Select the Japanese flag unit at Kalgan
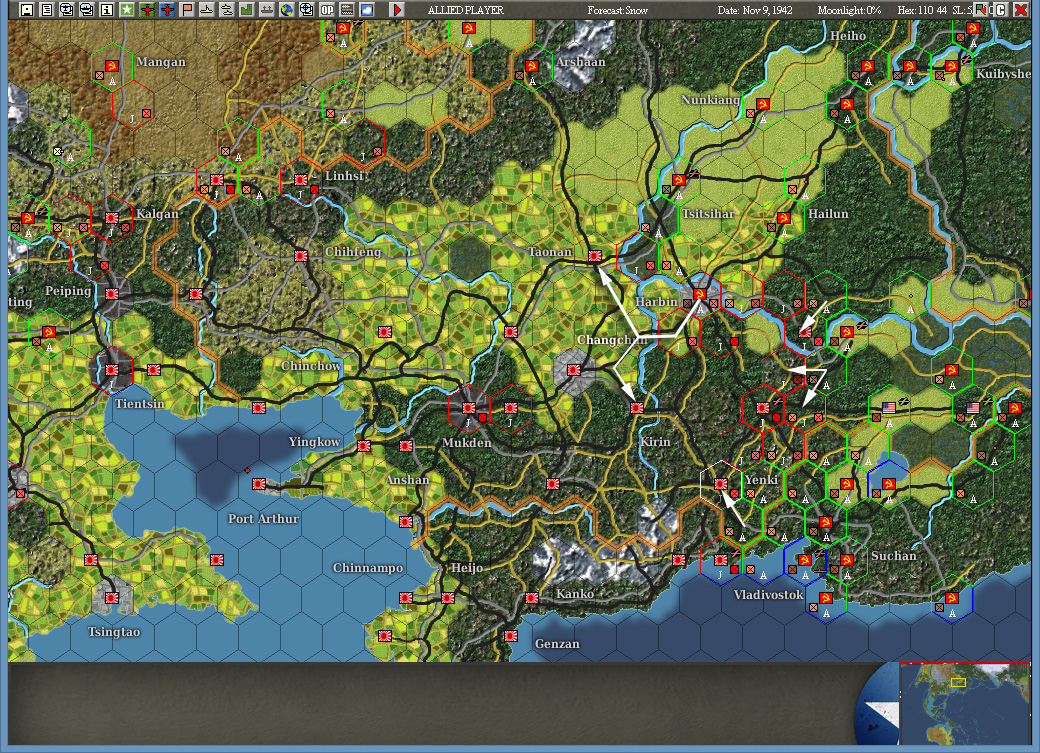 click(112, 218)
